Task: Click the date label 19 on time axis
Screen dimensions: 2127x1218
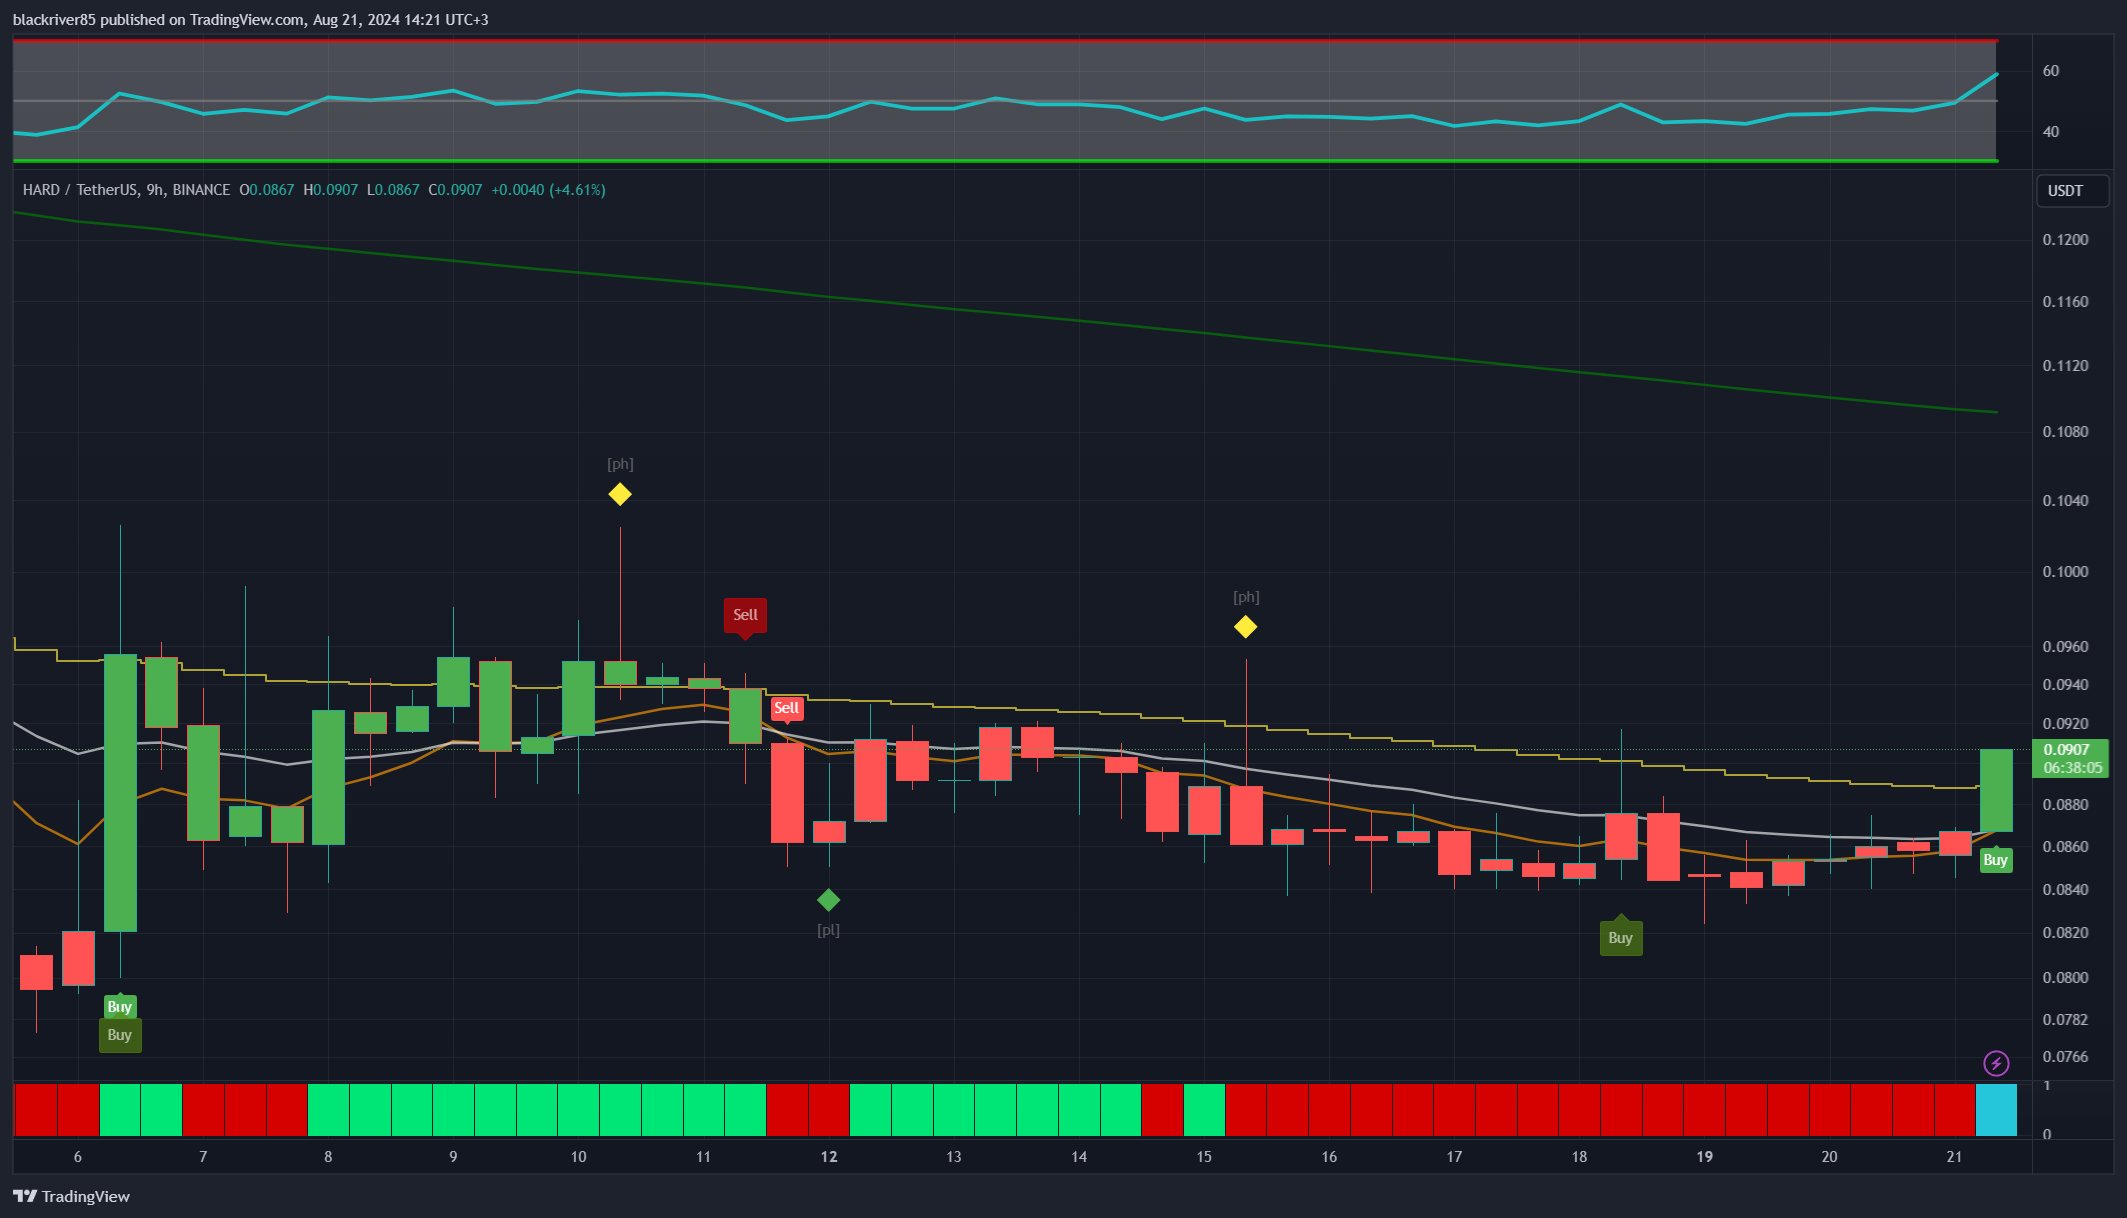Action: pos(1704,1157)
